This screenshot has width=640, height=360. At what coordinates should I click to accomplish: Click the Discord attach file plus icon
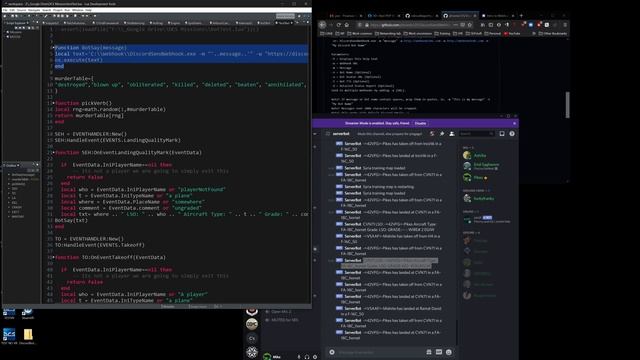[332, 352]
